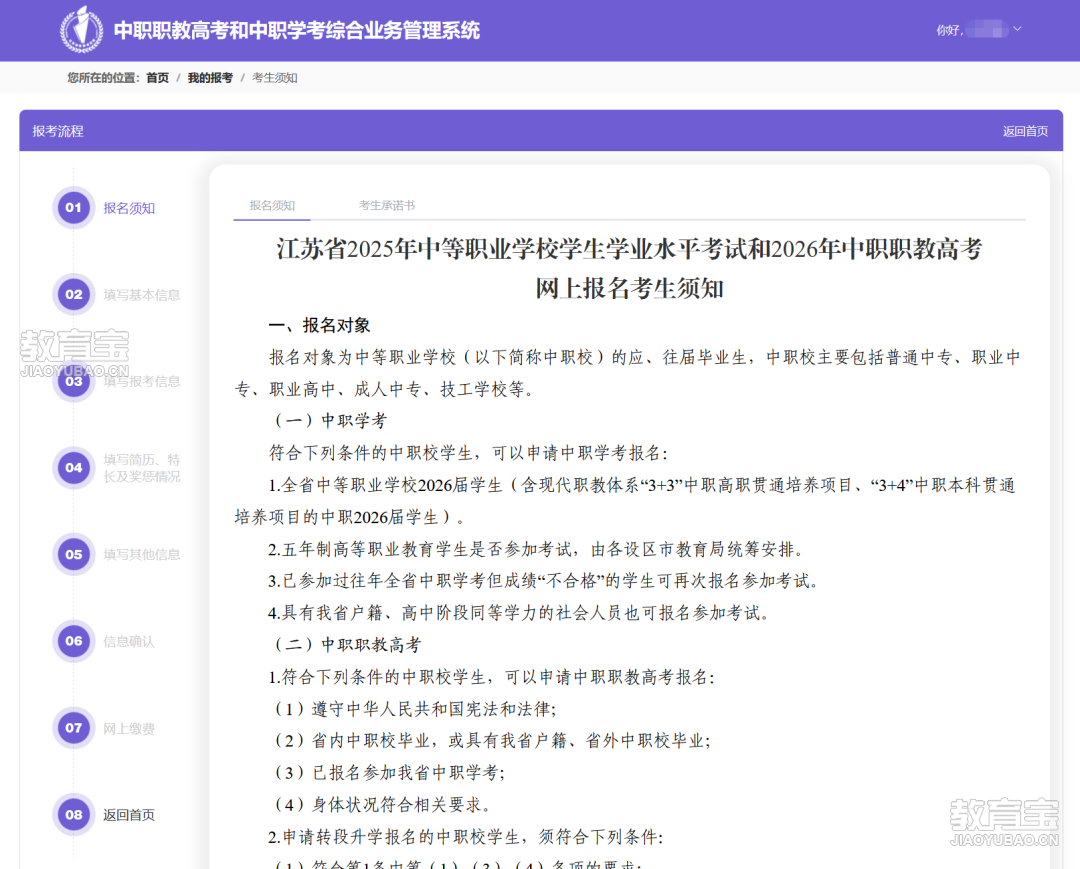Click the line 符合下列条件的中职校学生，可以申请中职学考报名
This screenshot has height=869, width=1080.
468,453
